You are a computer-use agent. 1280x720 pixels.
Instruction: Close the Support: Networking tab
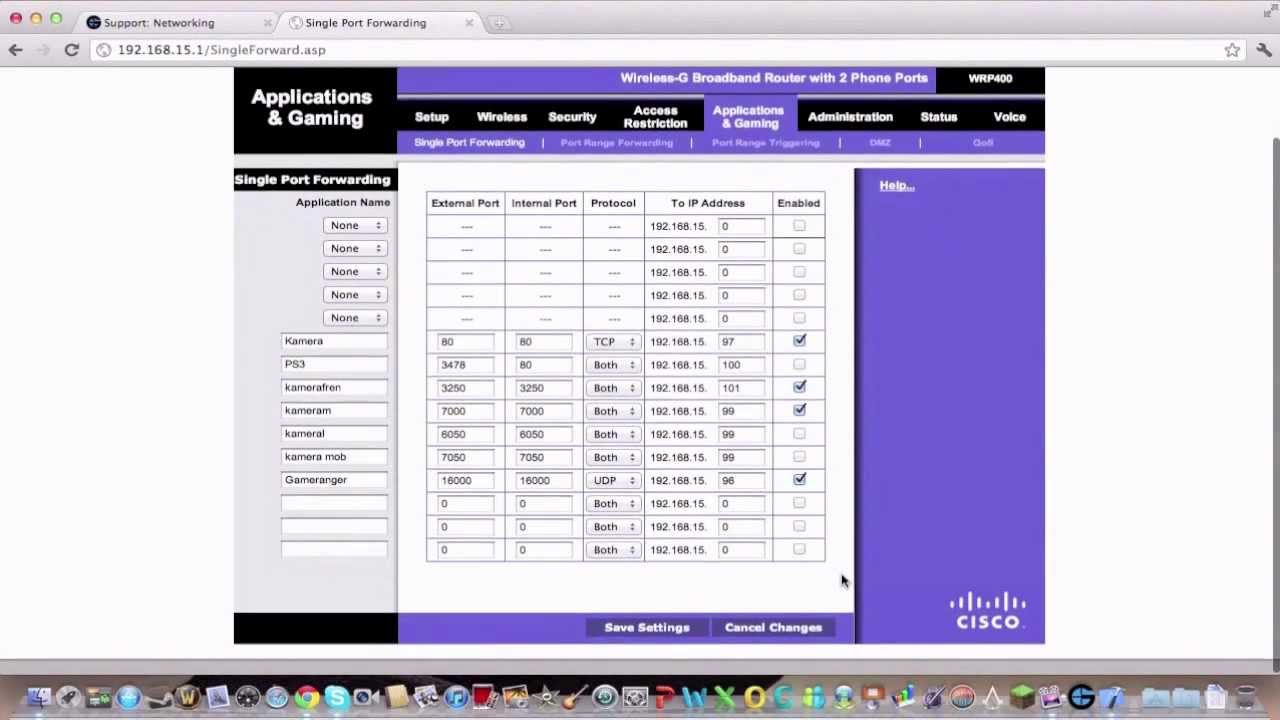tap(267, 23)
